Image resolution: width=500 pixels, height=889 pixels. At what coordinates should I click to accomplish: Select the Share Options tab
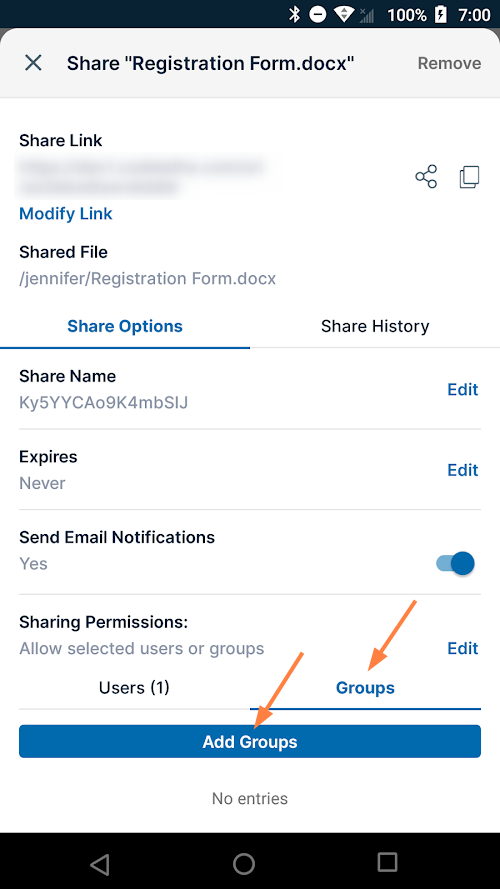125,326
